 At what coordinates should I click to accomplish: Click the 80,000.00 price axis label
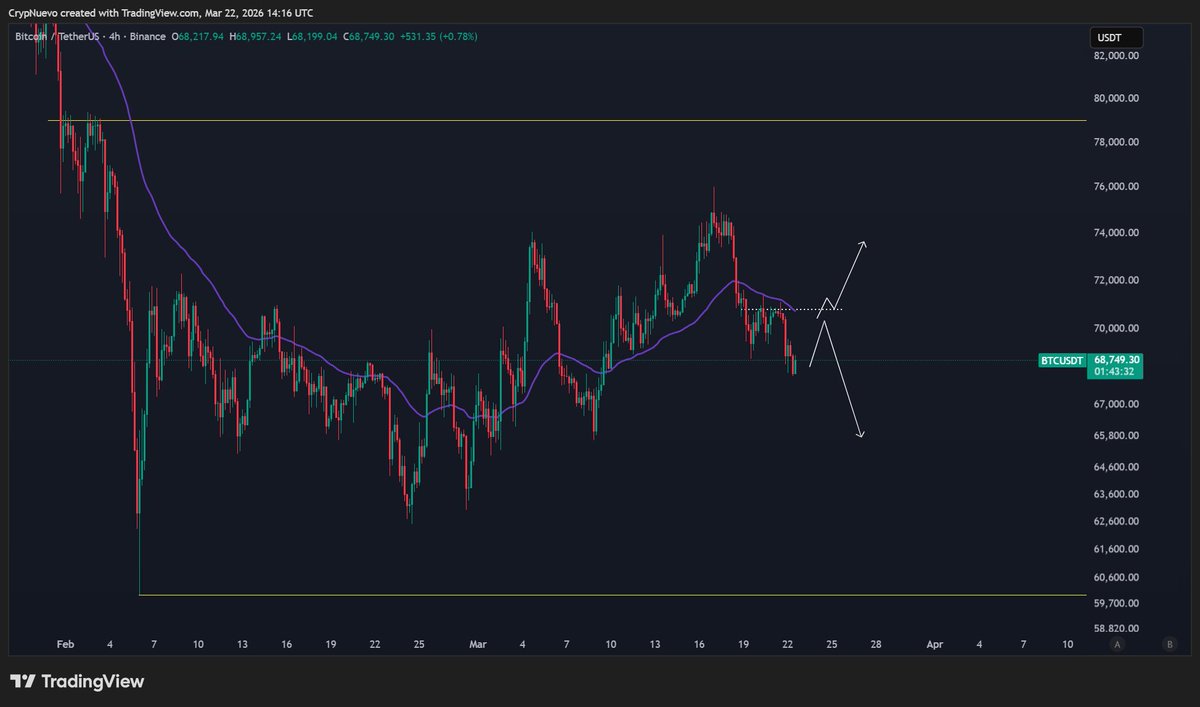click(1117, 98)
